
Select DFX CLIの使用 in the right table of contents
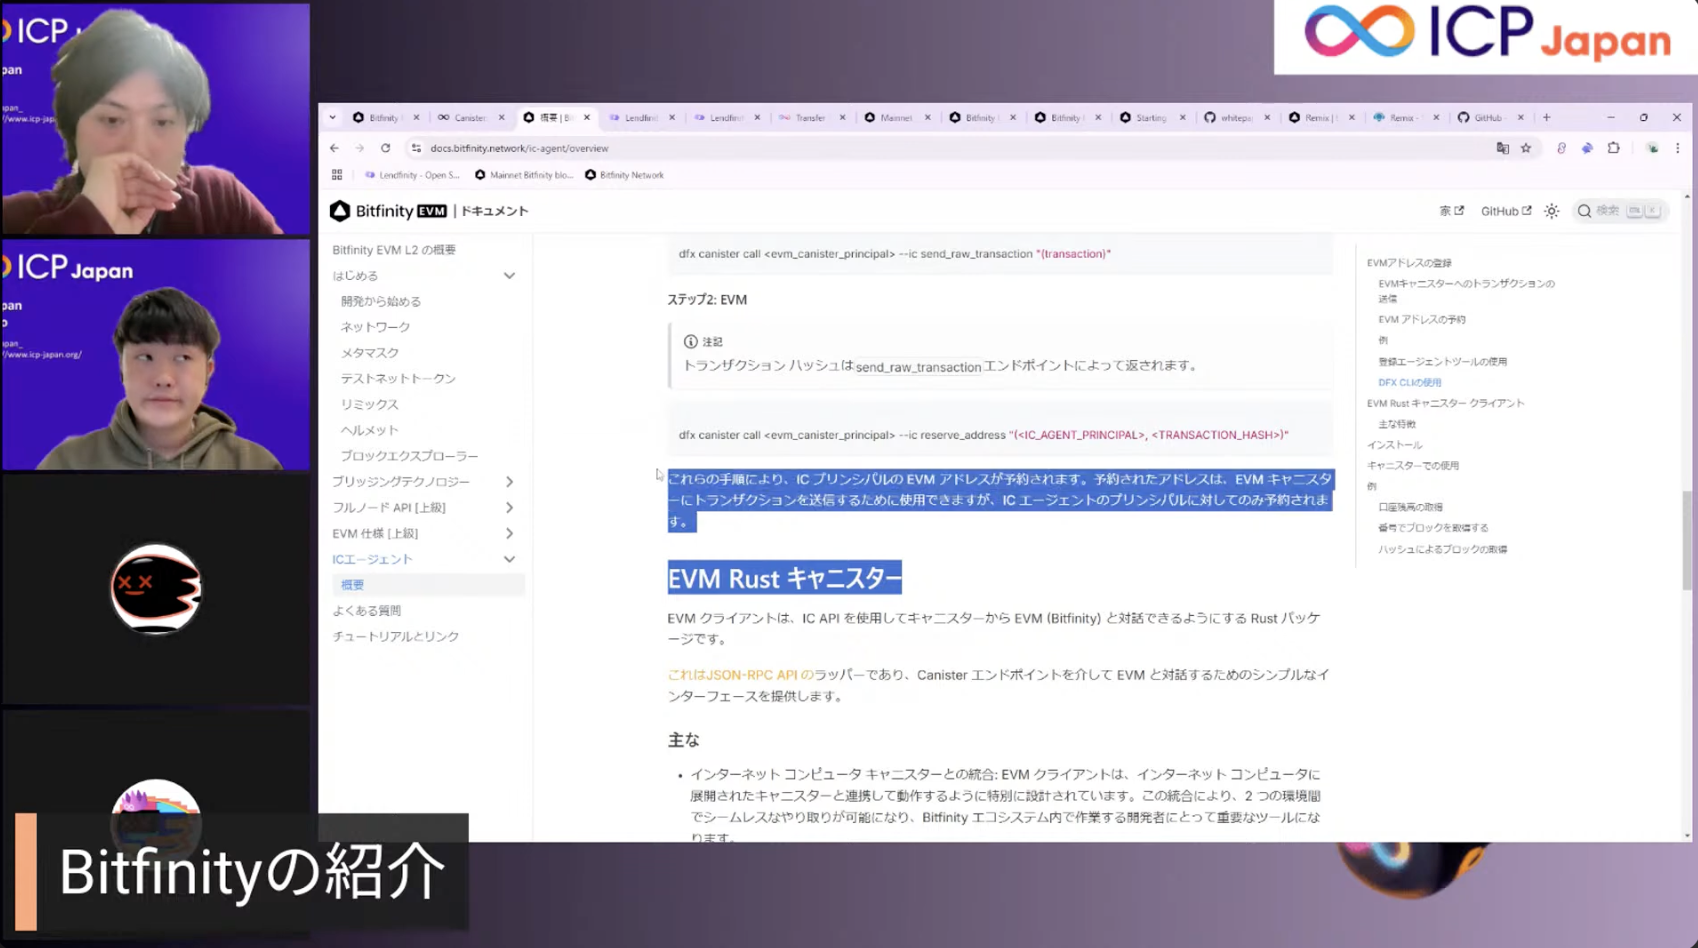pos(1409,382)
